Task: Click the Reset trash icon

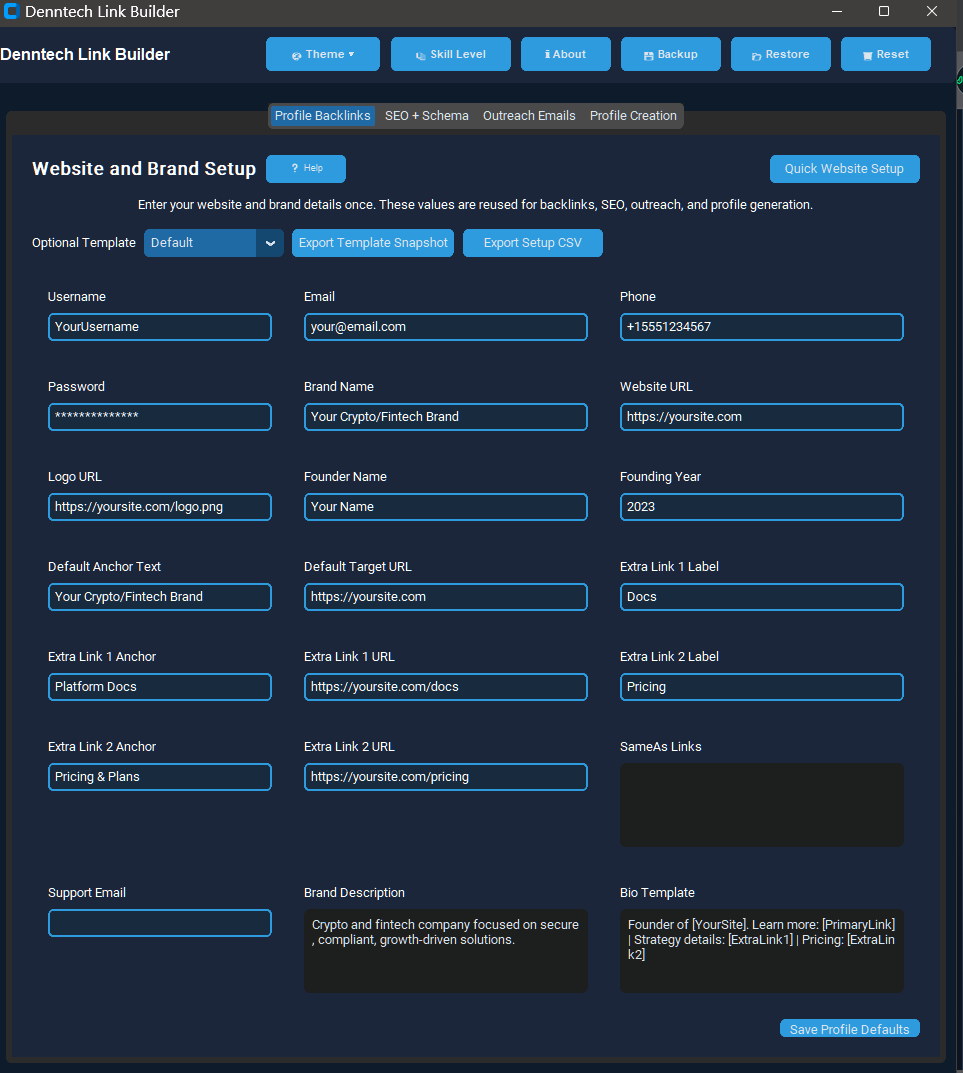Action: point(868,54)
